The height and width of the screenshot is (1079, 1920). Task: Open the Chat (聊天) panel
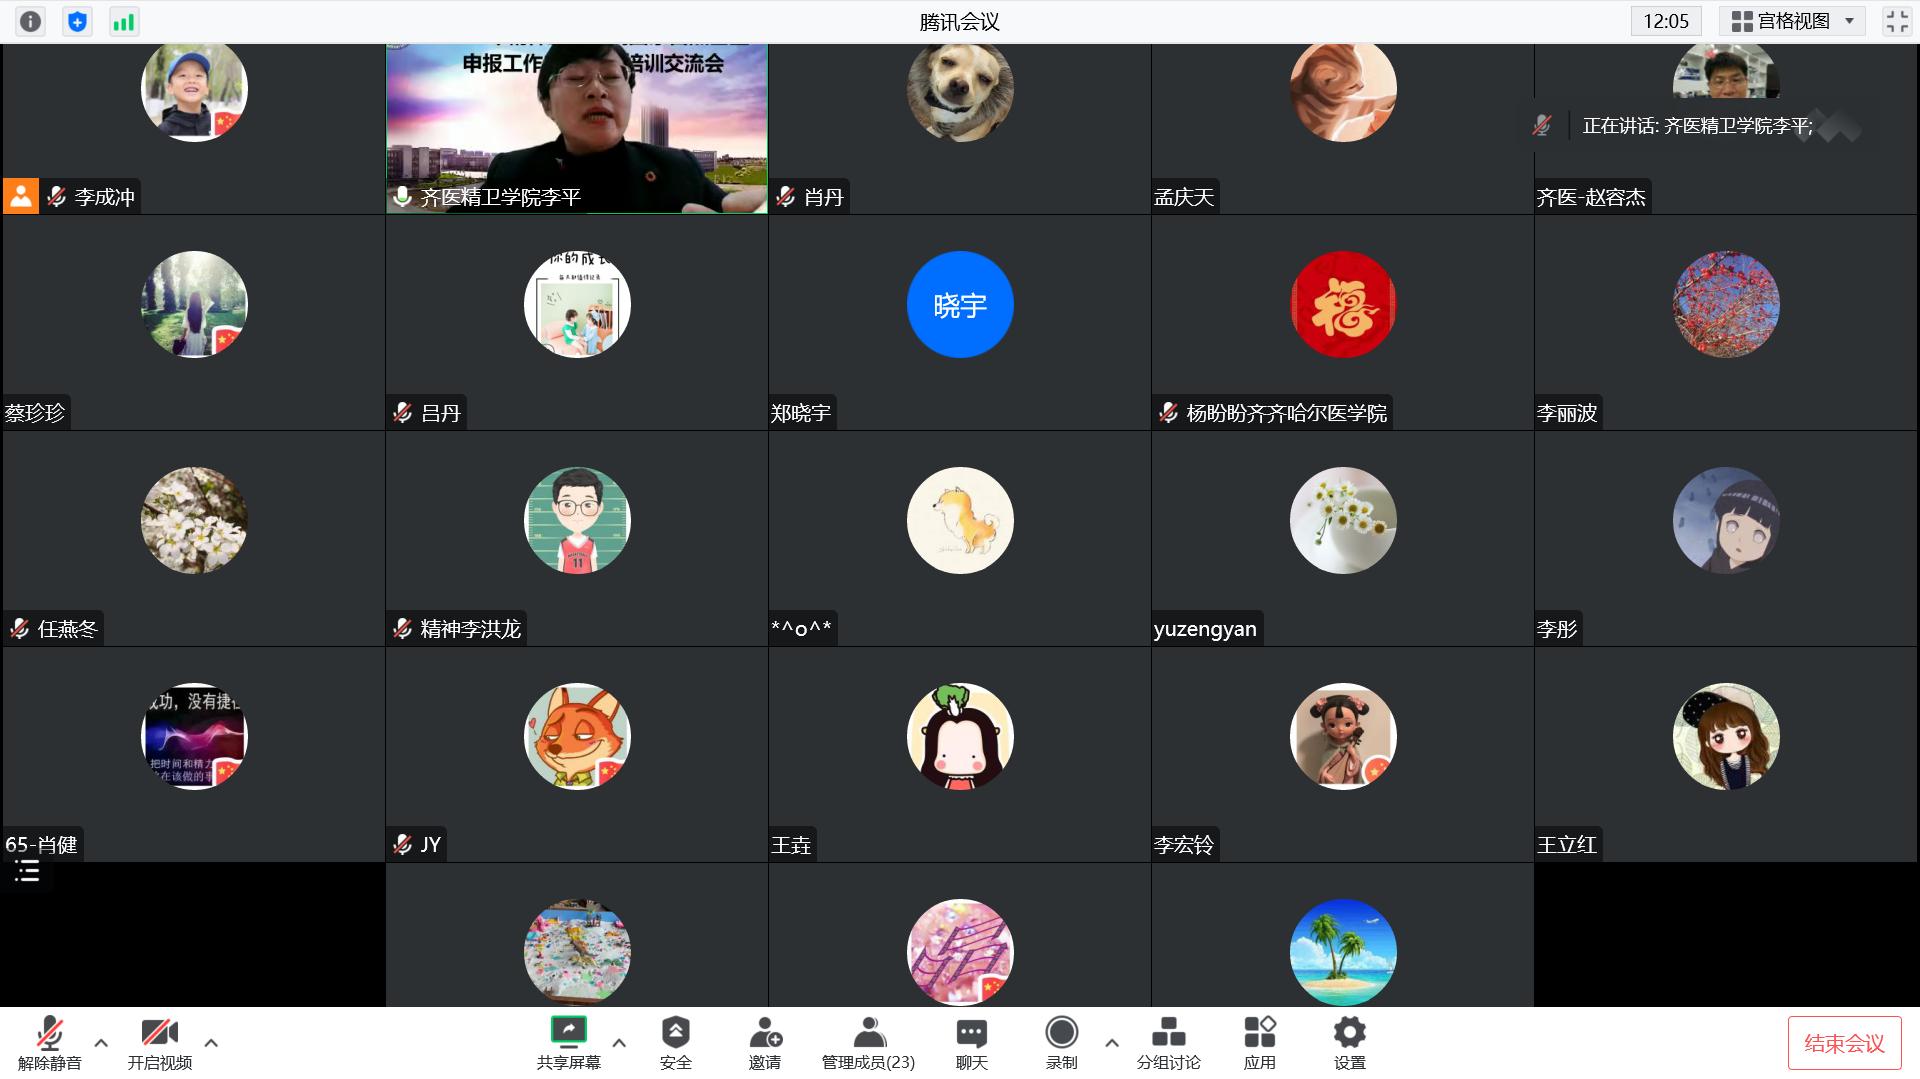971,1042
